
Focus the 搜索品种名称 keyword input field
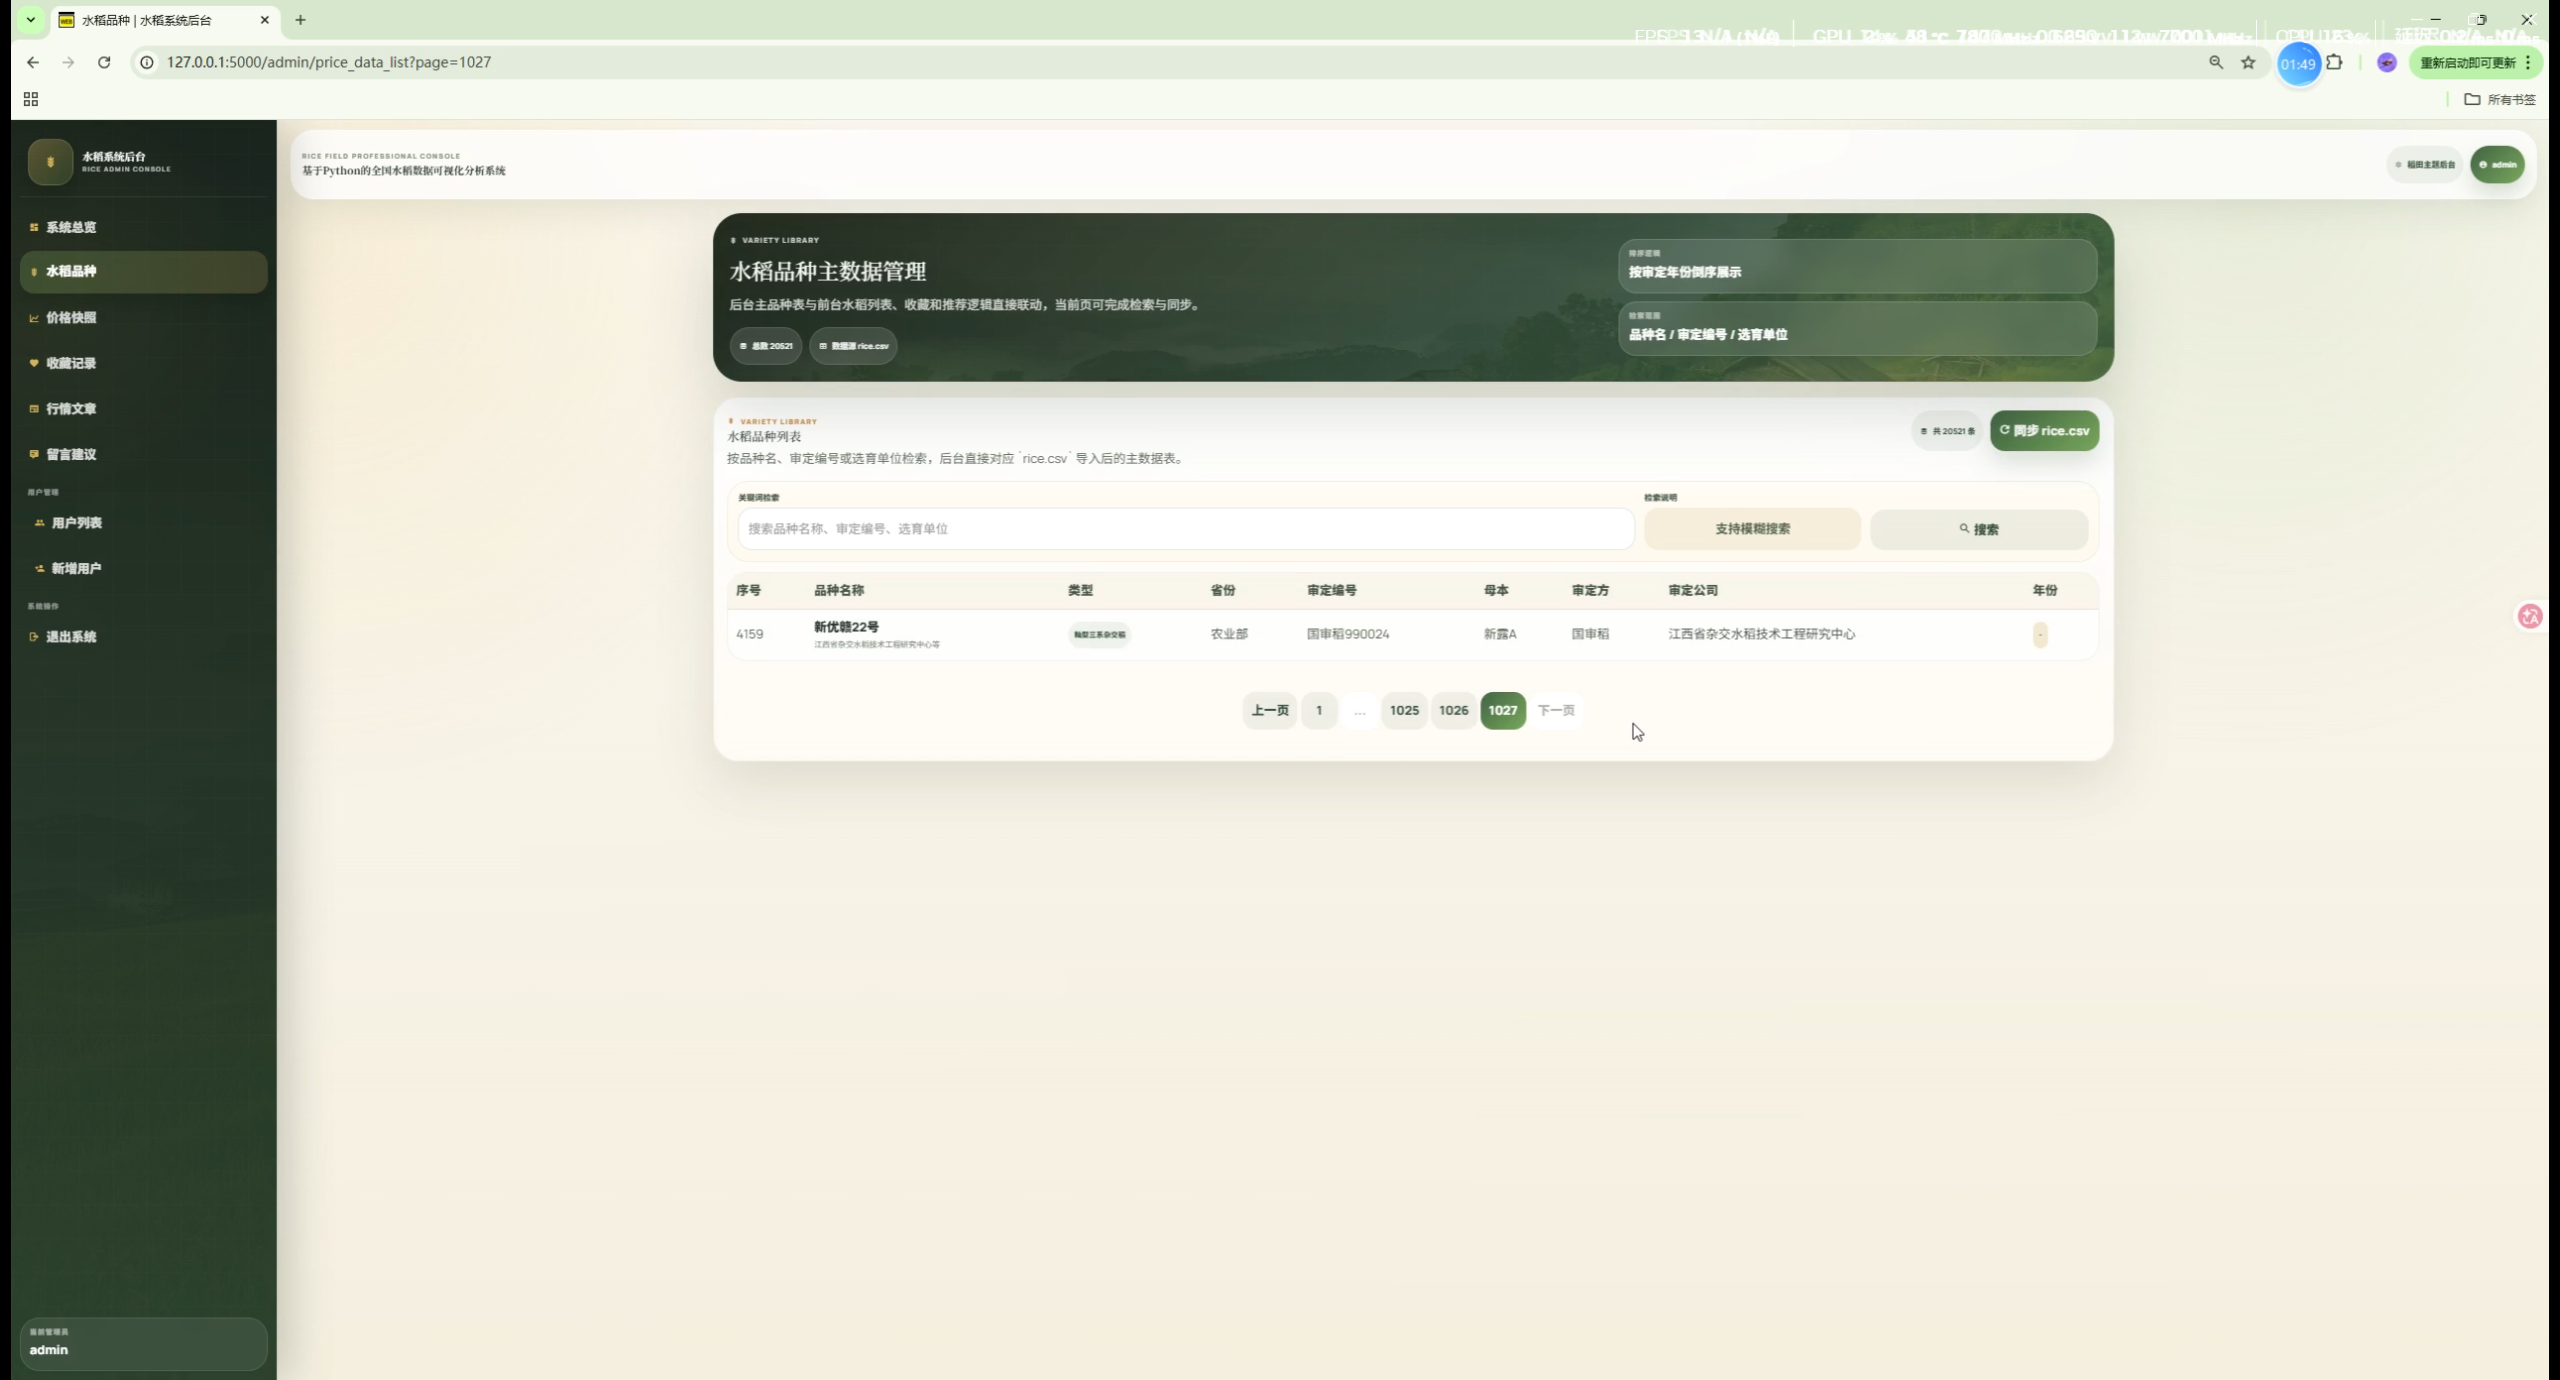click(1185, 529)
